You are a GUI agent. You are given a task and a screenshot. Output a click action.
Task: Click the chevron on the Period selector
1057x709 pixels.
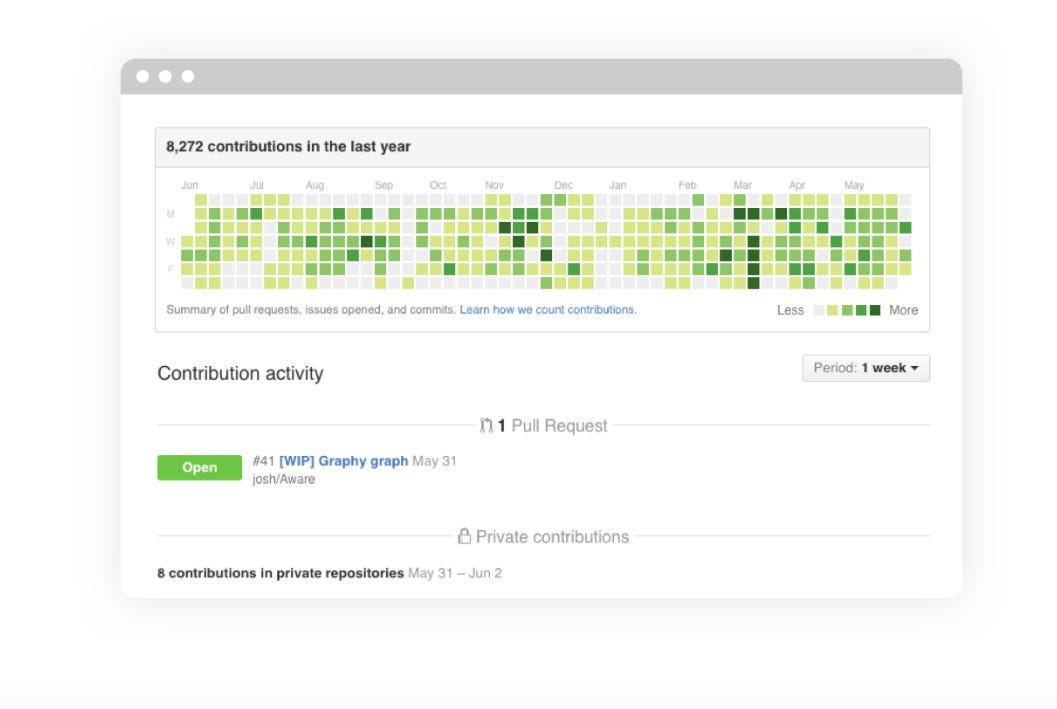tap(915, 368)
